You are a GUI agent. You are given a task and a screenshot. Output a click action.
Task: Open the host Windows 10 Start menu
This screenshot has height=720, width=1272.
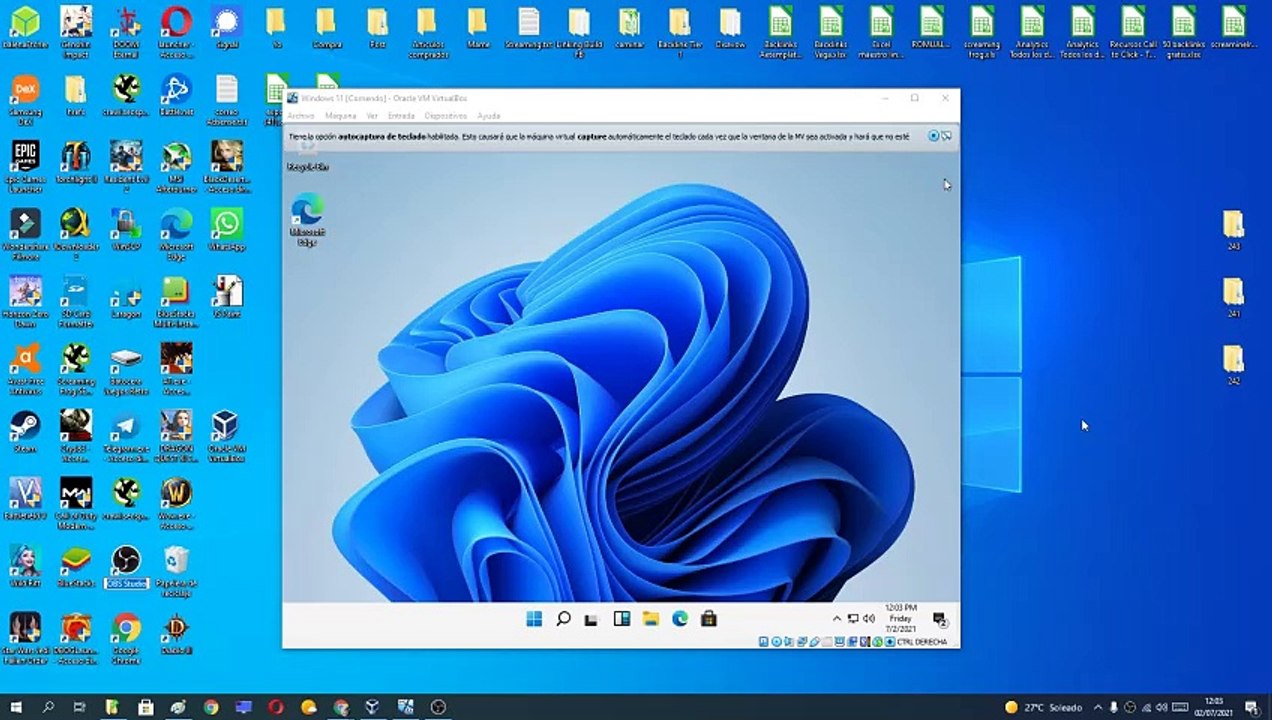coord(15,707)
